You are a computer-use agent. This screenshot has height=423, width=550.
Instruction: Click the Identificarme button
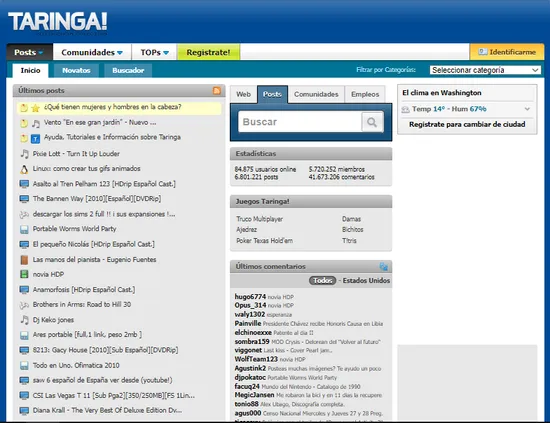(507, 52)
